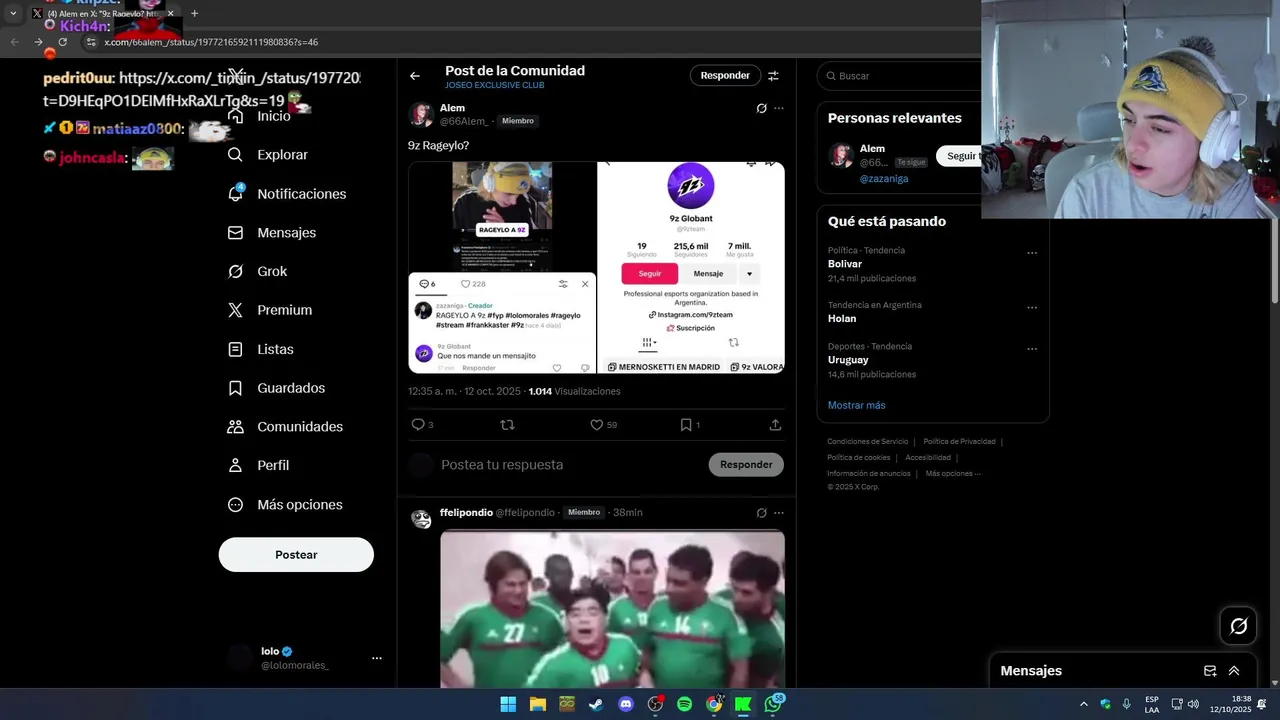Repost Alem's post with the repost icon
The width and height of the screenshot is (1280, 720).
tap(507, 425)
